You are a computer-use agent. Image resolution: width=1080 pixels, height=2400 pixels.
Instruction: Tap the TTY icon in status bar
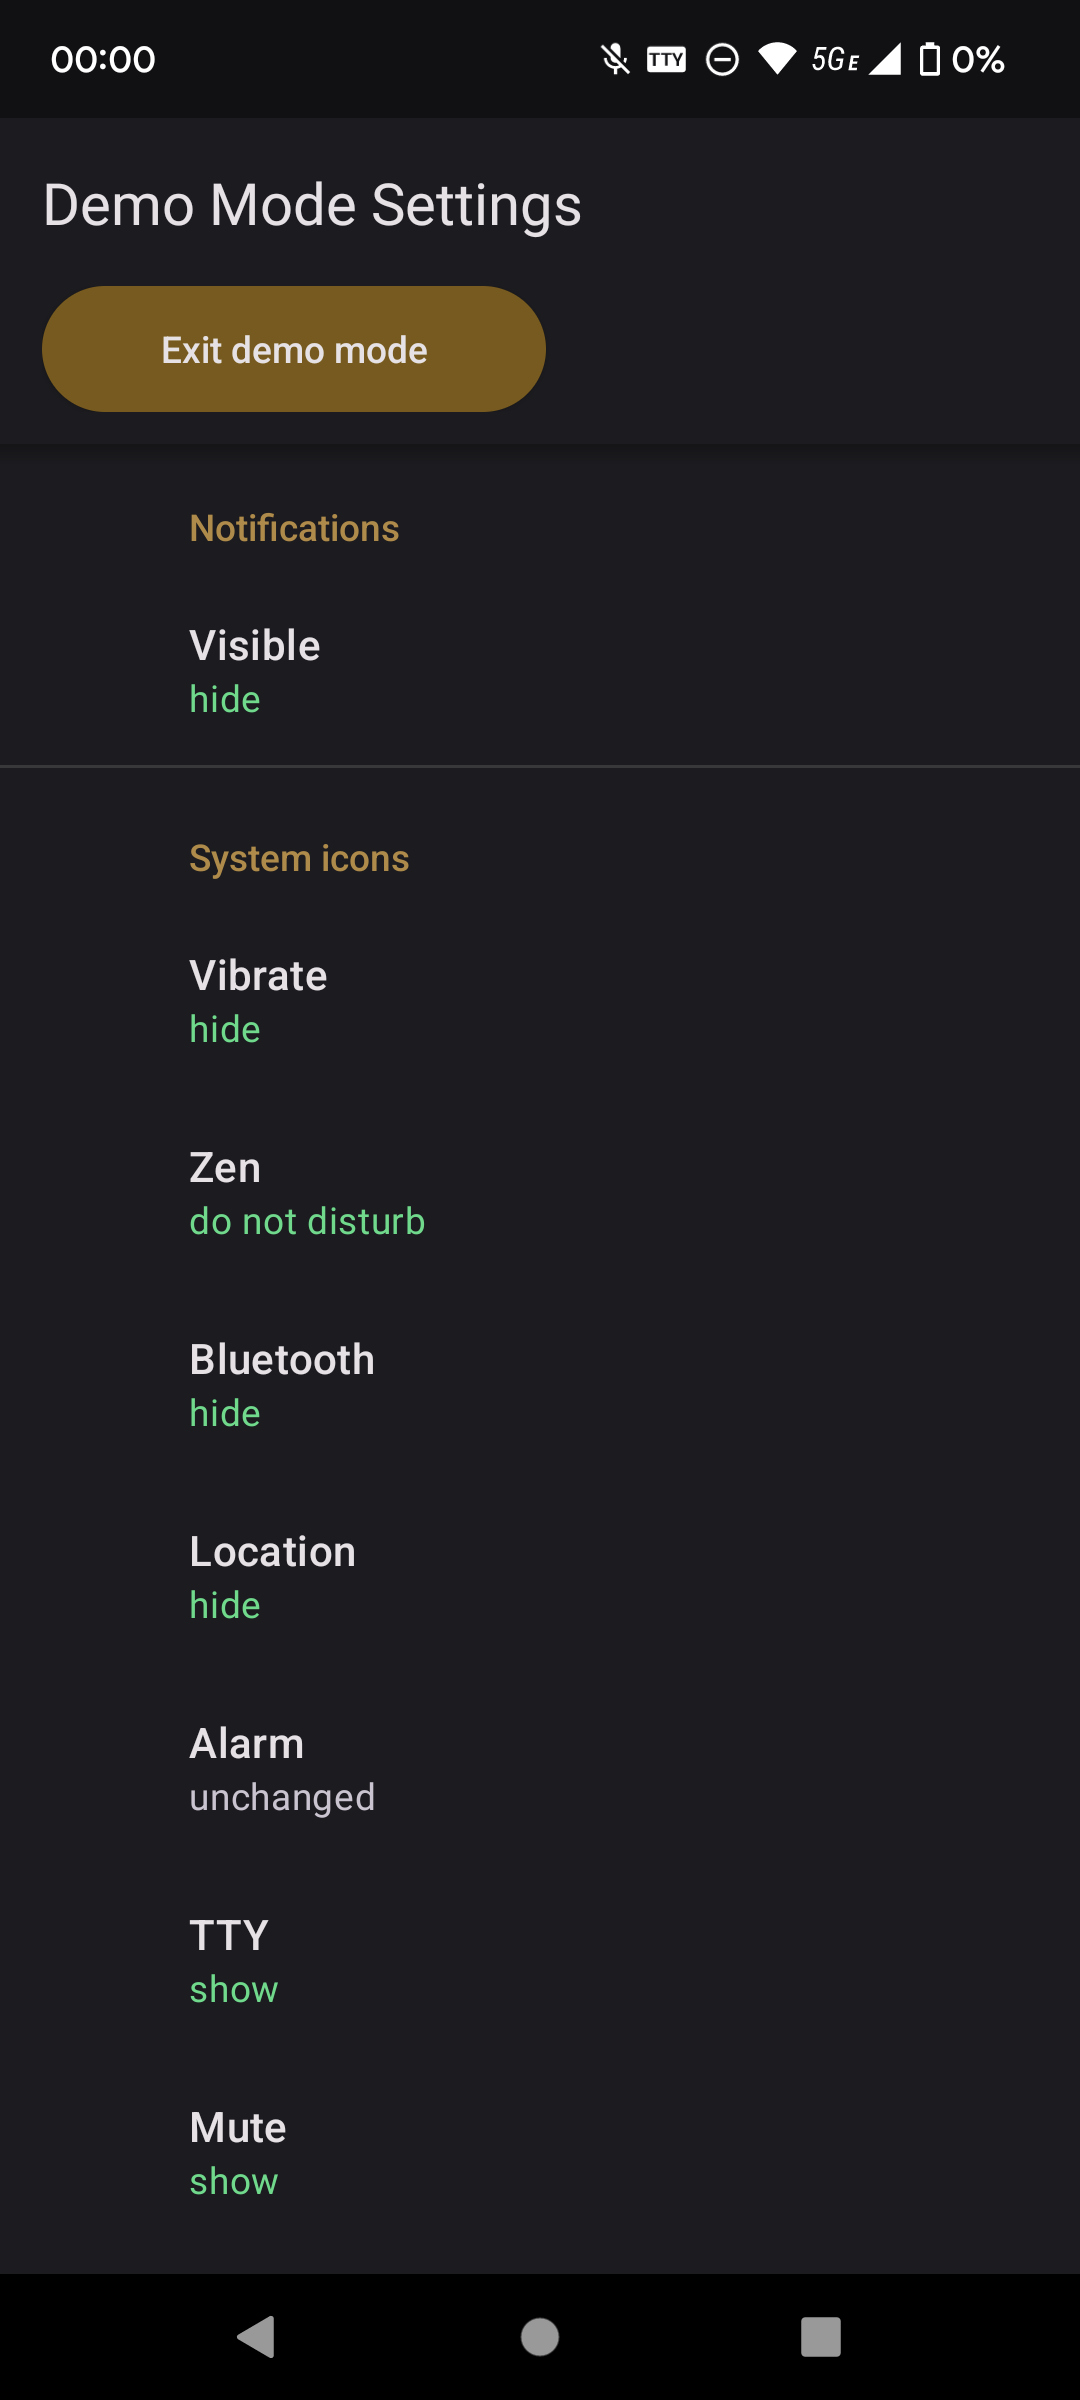pyautogui.click(x=666, y=60)
